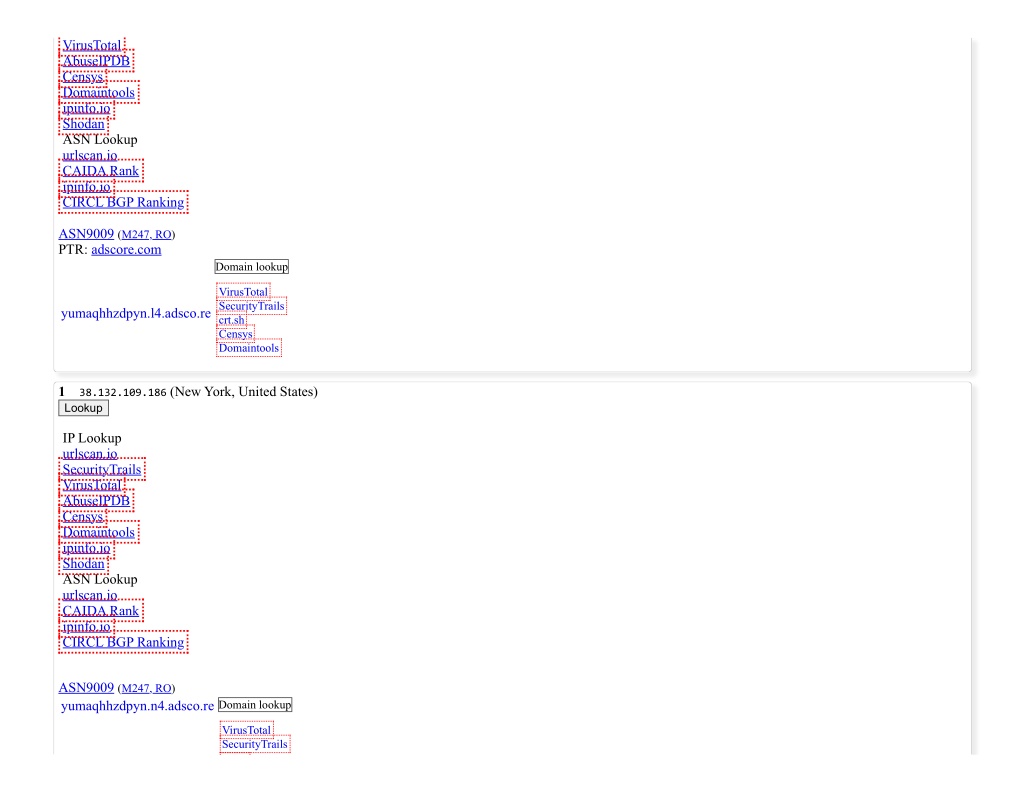The width and height of the screenshot is (1024, 791).
Task: Click "ASN Lookup" heading in 38.132.109.186 card
Action: 100,579
